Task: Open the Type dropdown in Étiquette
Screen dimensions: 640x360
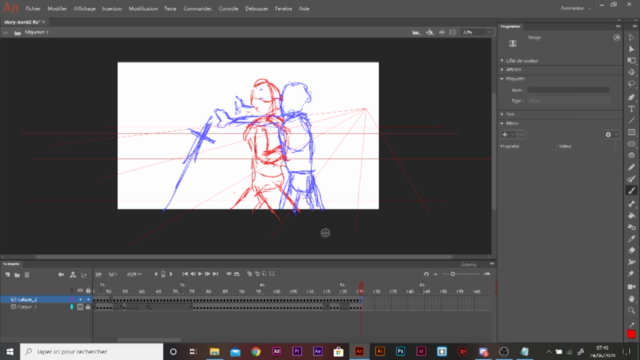Action: (569, 100)
